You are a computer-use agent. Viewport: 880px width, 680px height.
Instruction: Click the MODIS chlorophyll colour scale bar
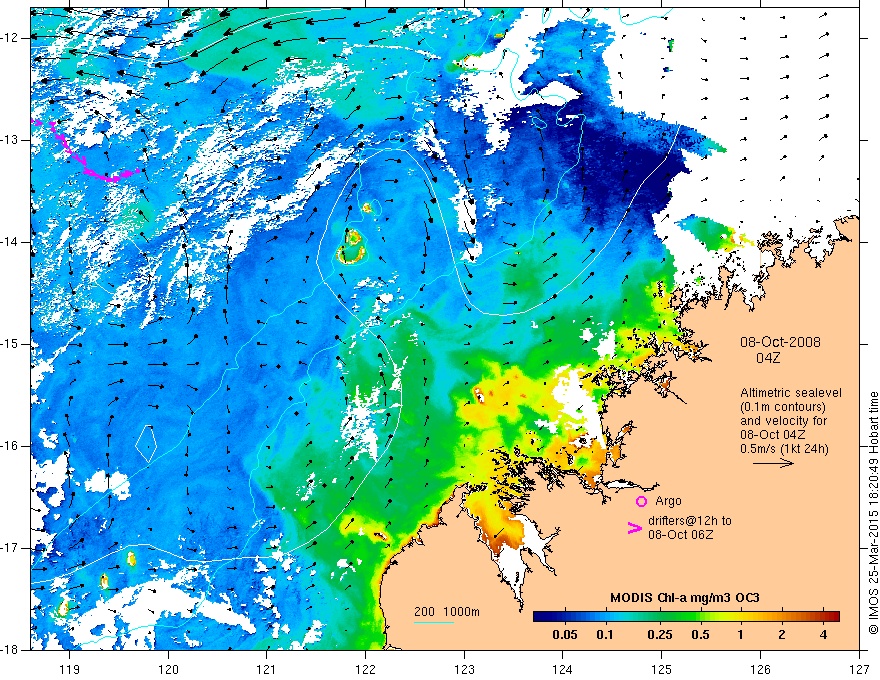(686, 616)
